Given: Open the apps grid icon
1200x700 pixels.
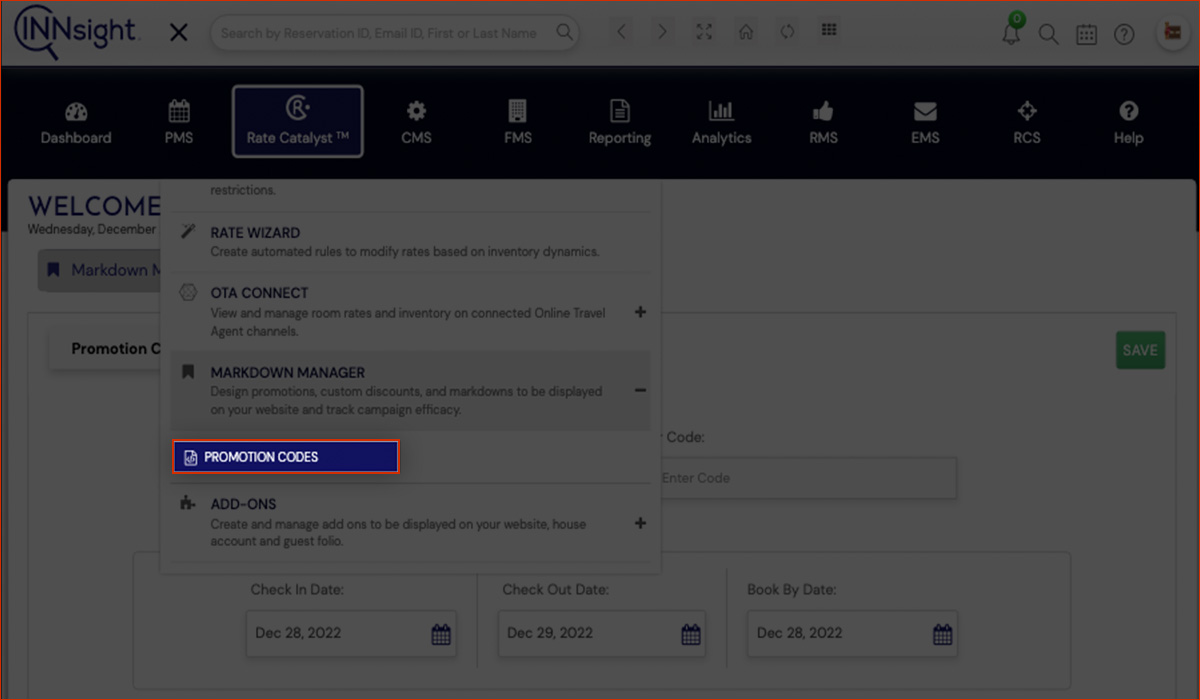Looking at the screenshot, I should coord(829,30).
